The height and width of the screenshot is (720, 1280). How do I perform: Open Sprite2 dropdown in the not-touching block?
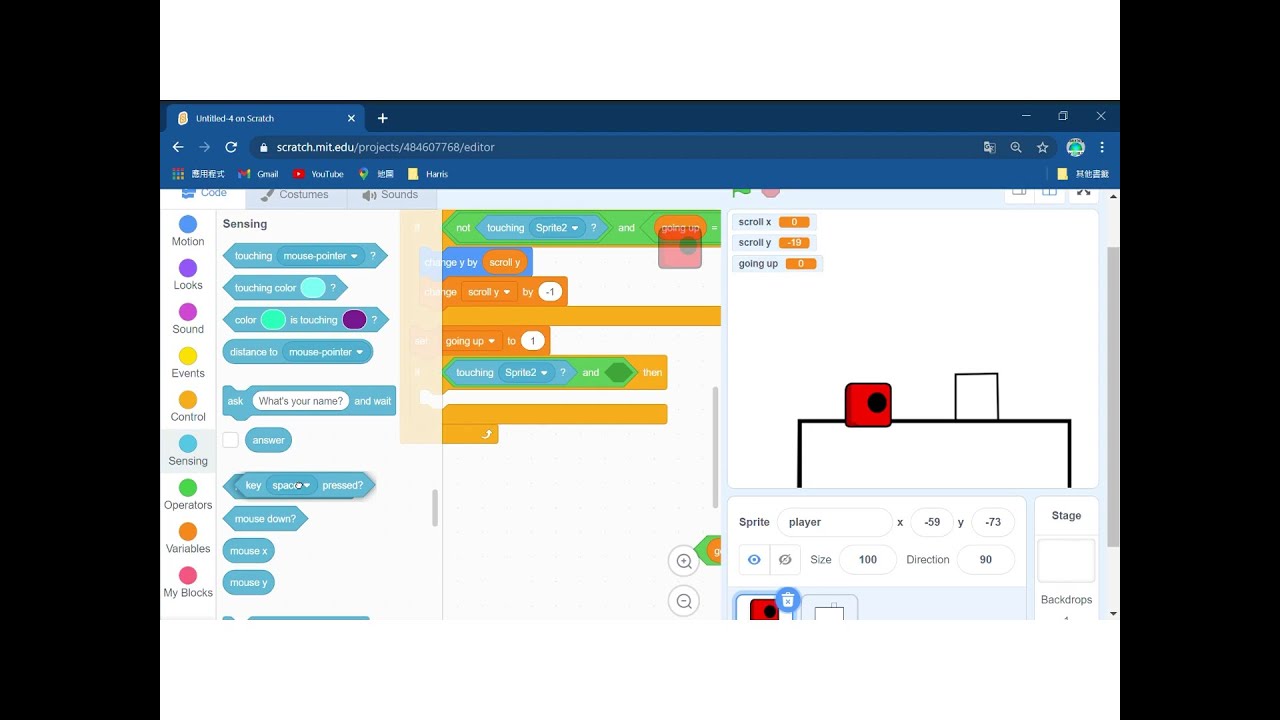pyautogui.click(x=557, y=228)
